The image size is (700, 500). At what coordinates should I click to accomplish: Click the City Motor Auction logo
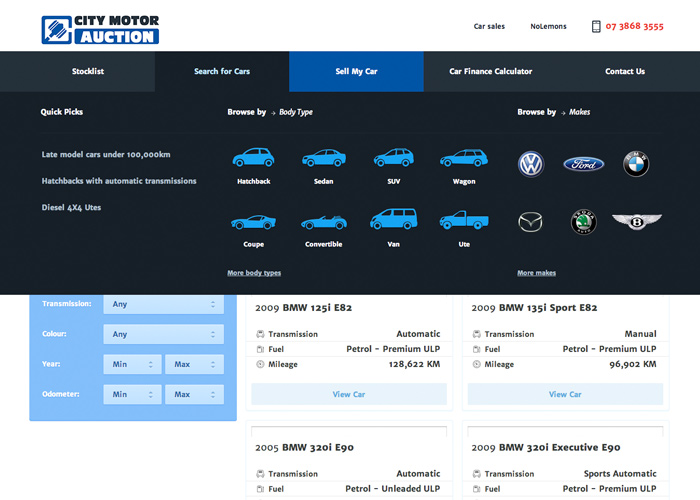pos(100,30)
